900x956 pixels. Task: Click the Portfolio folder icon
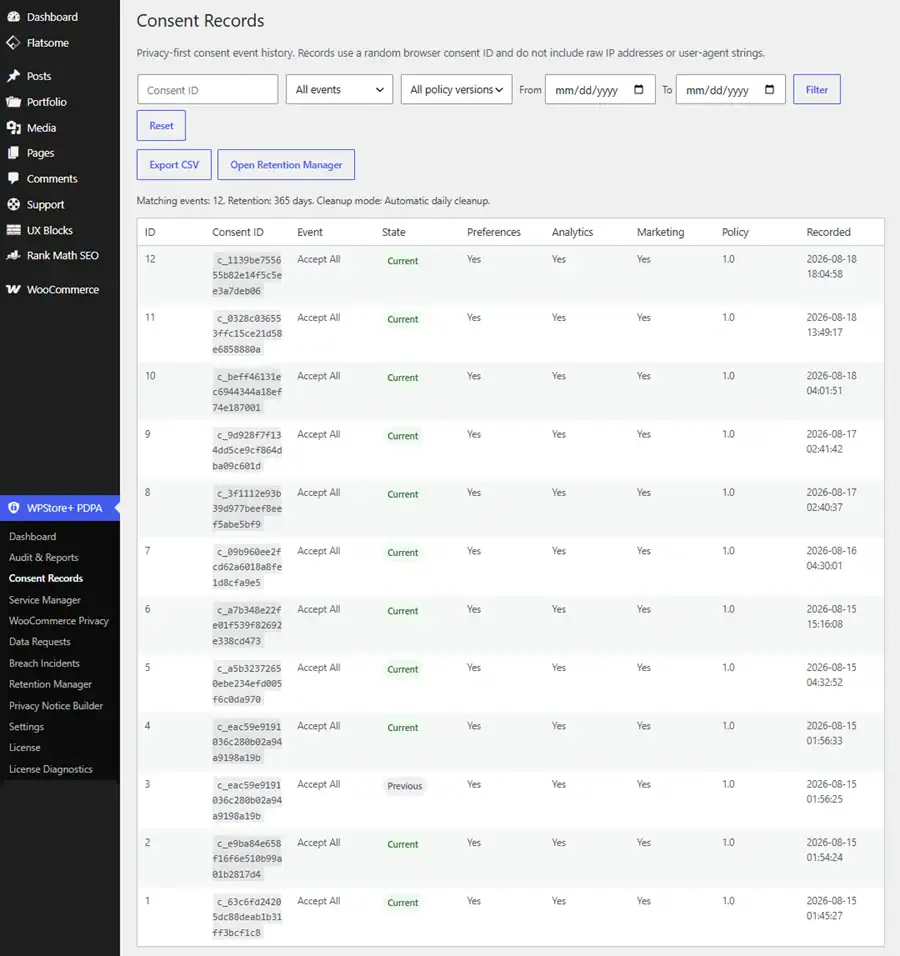coord(13,102)
